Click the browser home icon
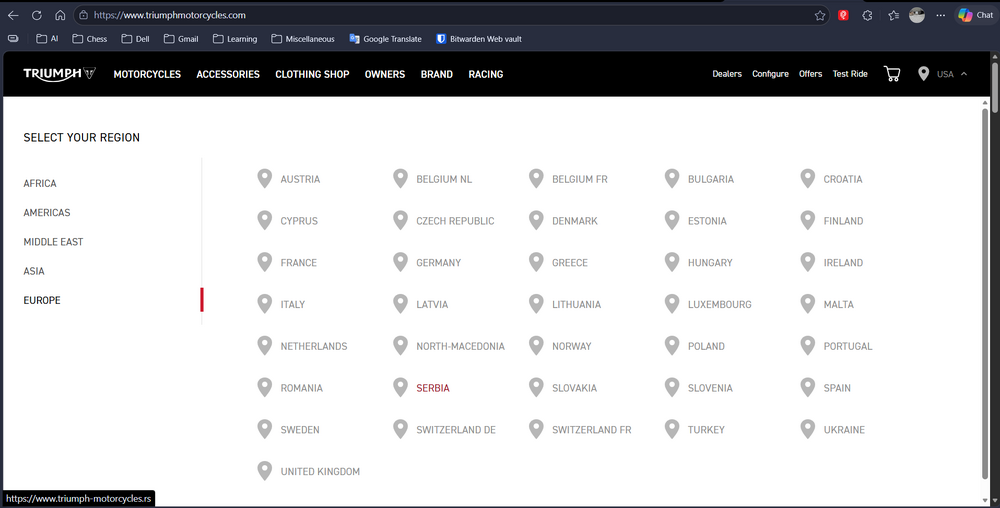The height and width of the screenshot is (508, 1000). coord(60,15)
